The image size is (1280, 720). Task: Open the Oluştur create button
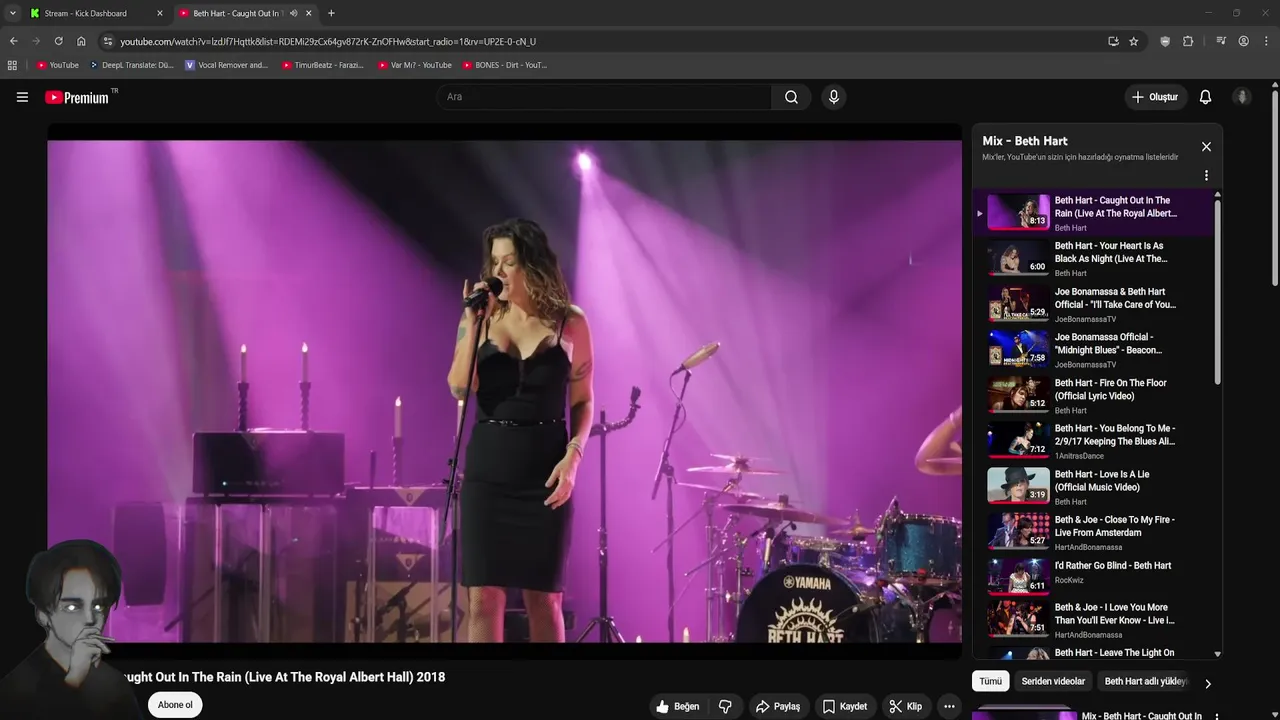1155,97
